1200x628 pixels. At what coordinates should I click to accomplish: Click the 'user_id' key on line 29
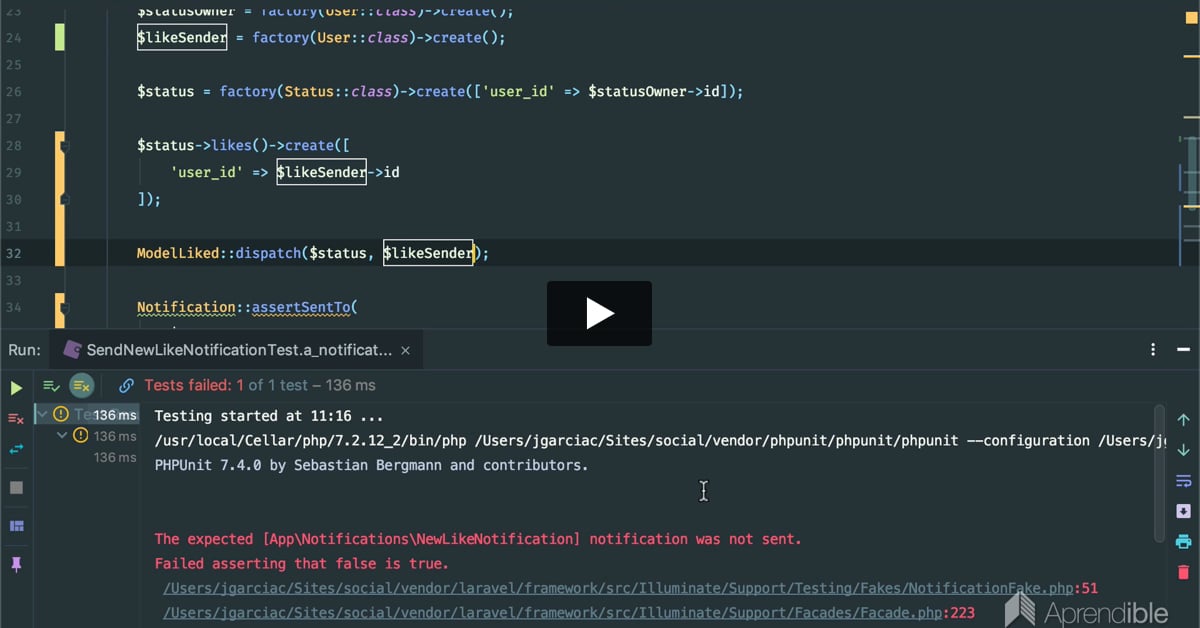tap(207, 173)
